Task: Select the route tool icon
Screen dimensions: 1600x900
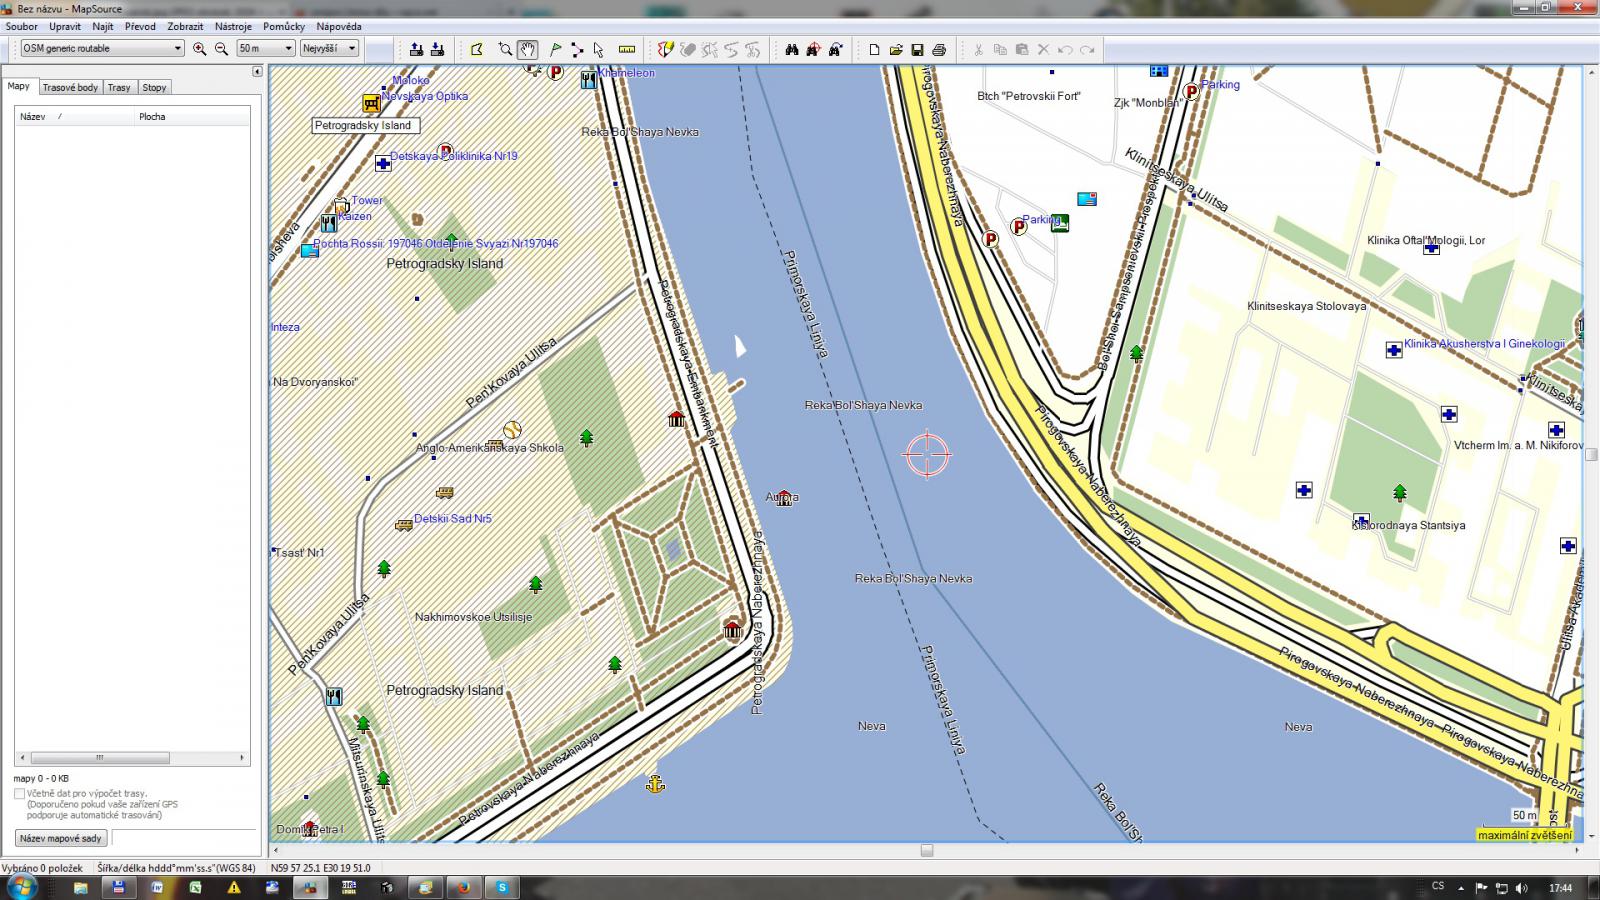Action: pyautogui.click(x=577, y=49)
